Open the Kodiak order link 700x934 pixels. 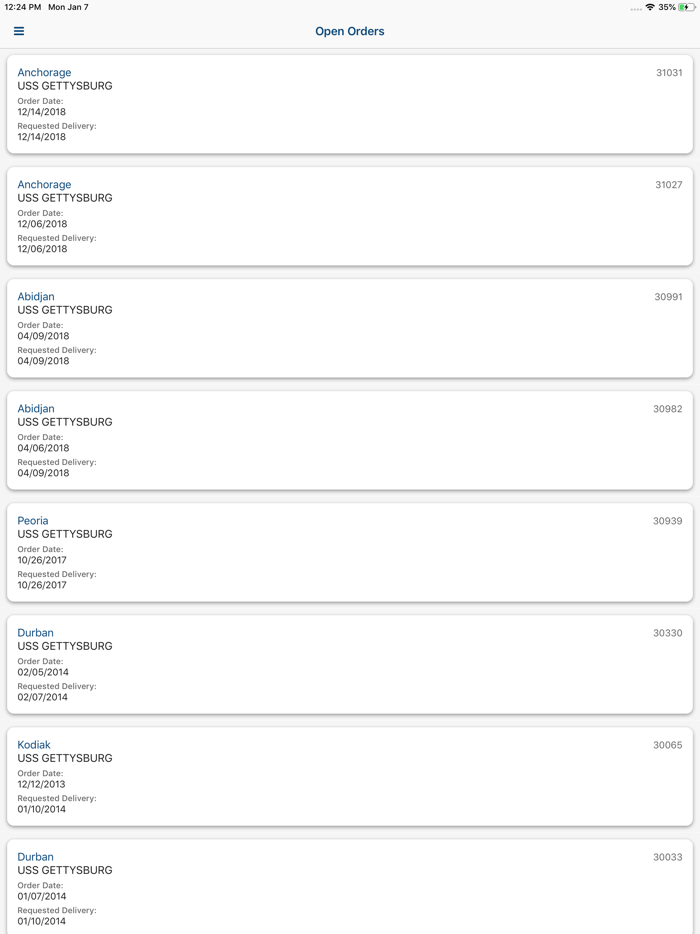[x=34, y=745]
